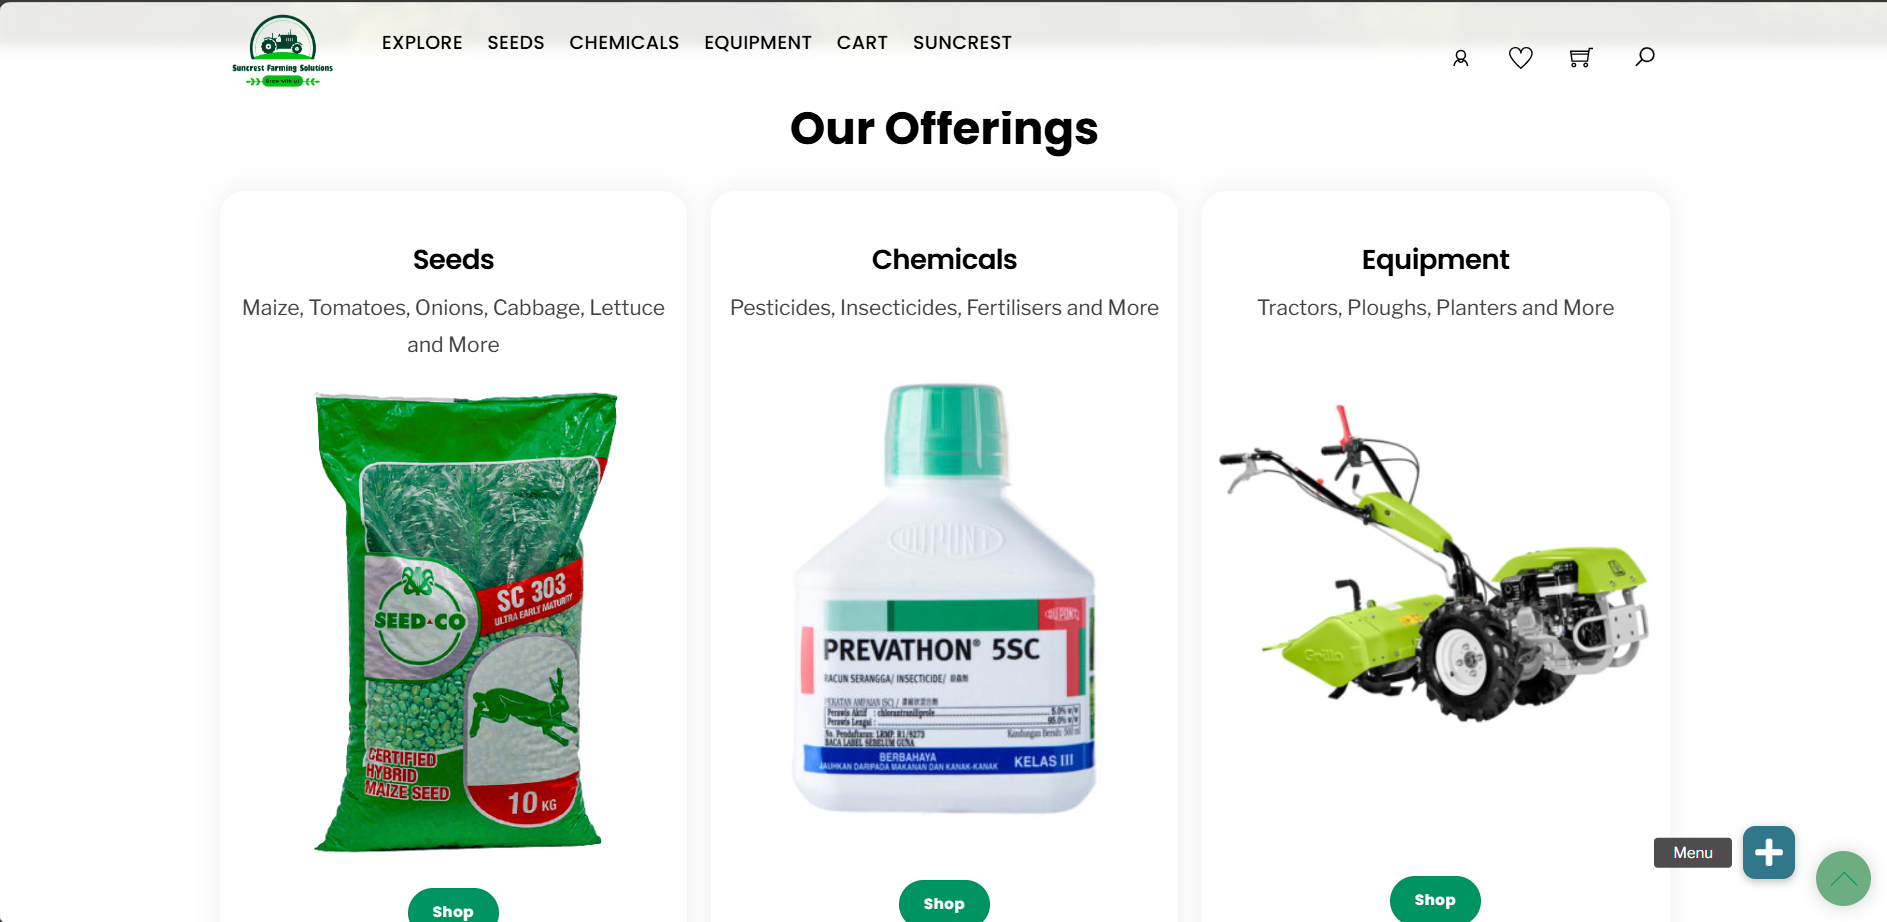Click the Menu tooltip label
This screenshot has width=1887, height=922.
[x=1693, y=853]
